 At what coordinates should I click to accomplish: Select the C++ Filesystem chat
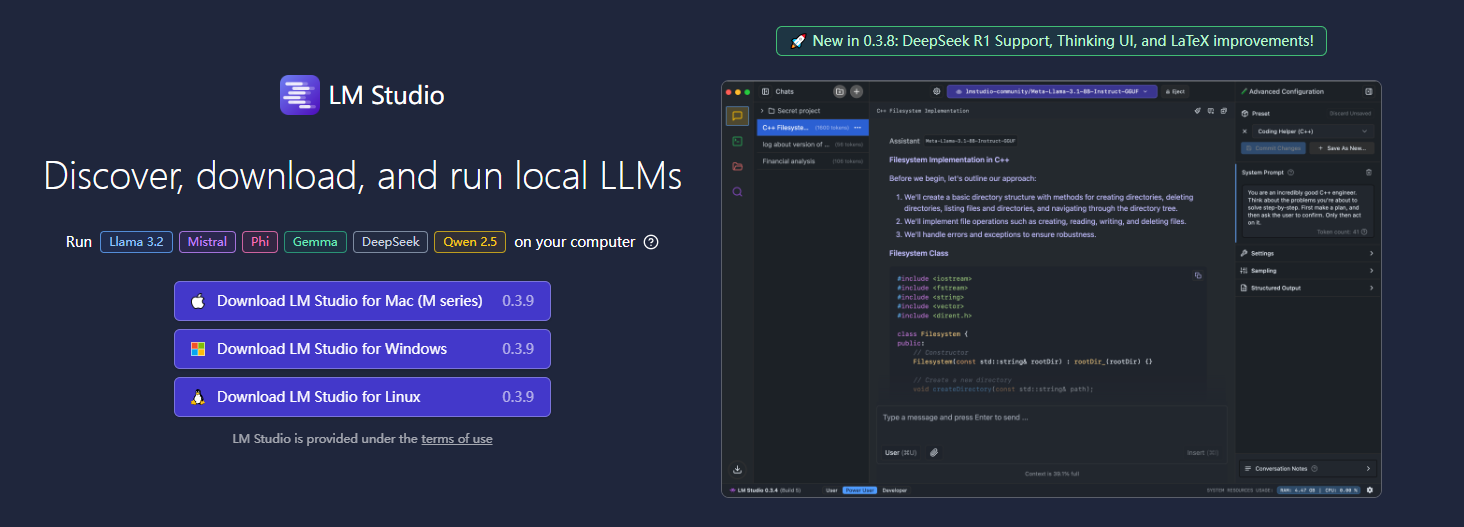coord(813,128)
